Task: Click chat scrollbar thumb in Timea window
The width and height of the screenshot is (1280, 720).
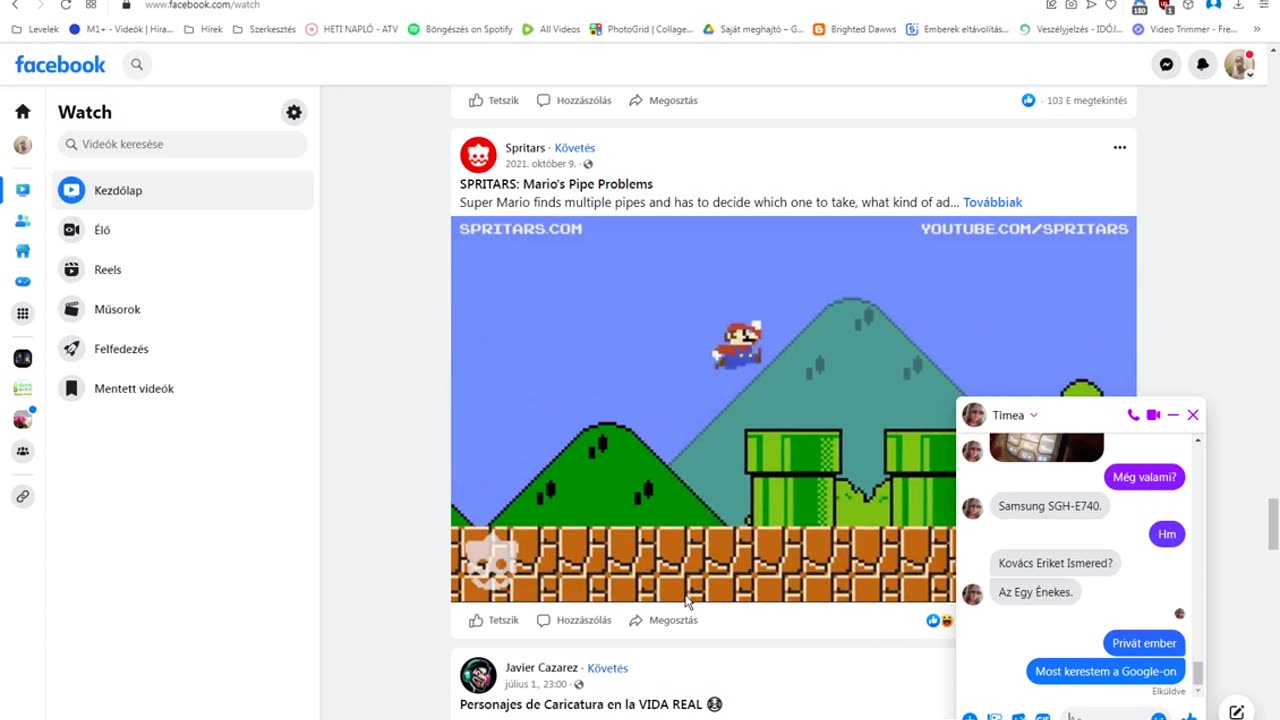Action: pyautogui.click(x=1197, y=673)
